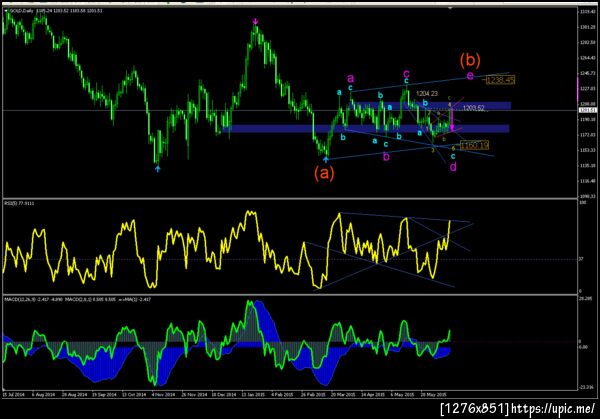Select the magenta d wave label
The height and width of the screenshot is (419, 600).
click(x=453, y=166)
